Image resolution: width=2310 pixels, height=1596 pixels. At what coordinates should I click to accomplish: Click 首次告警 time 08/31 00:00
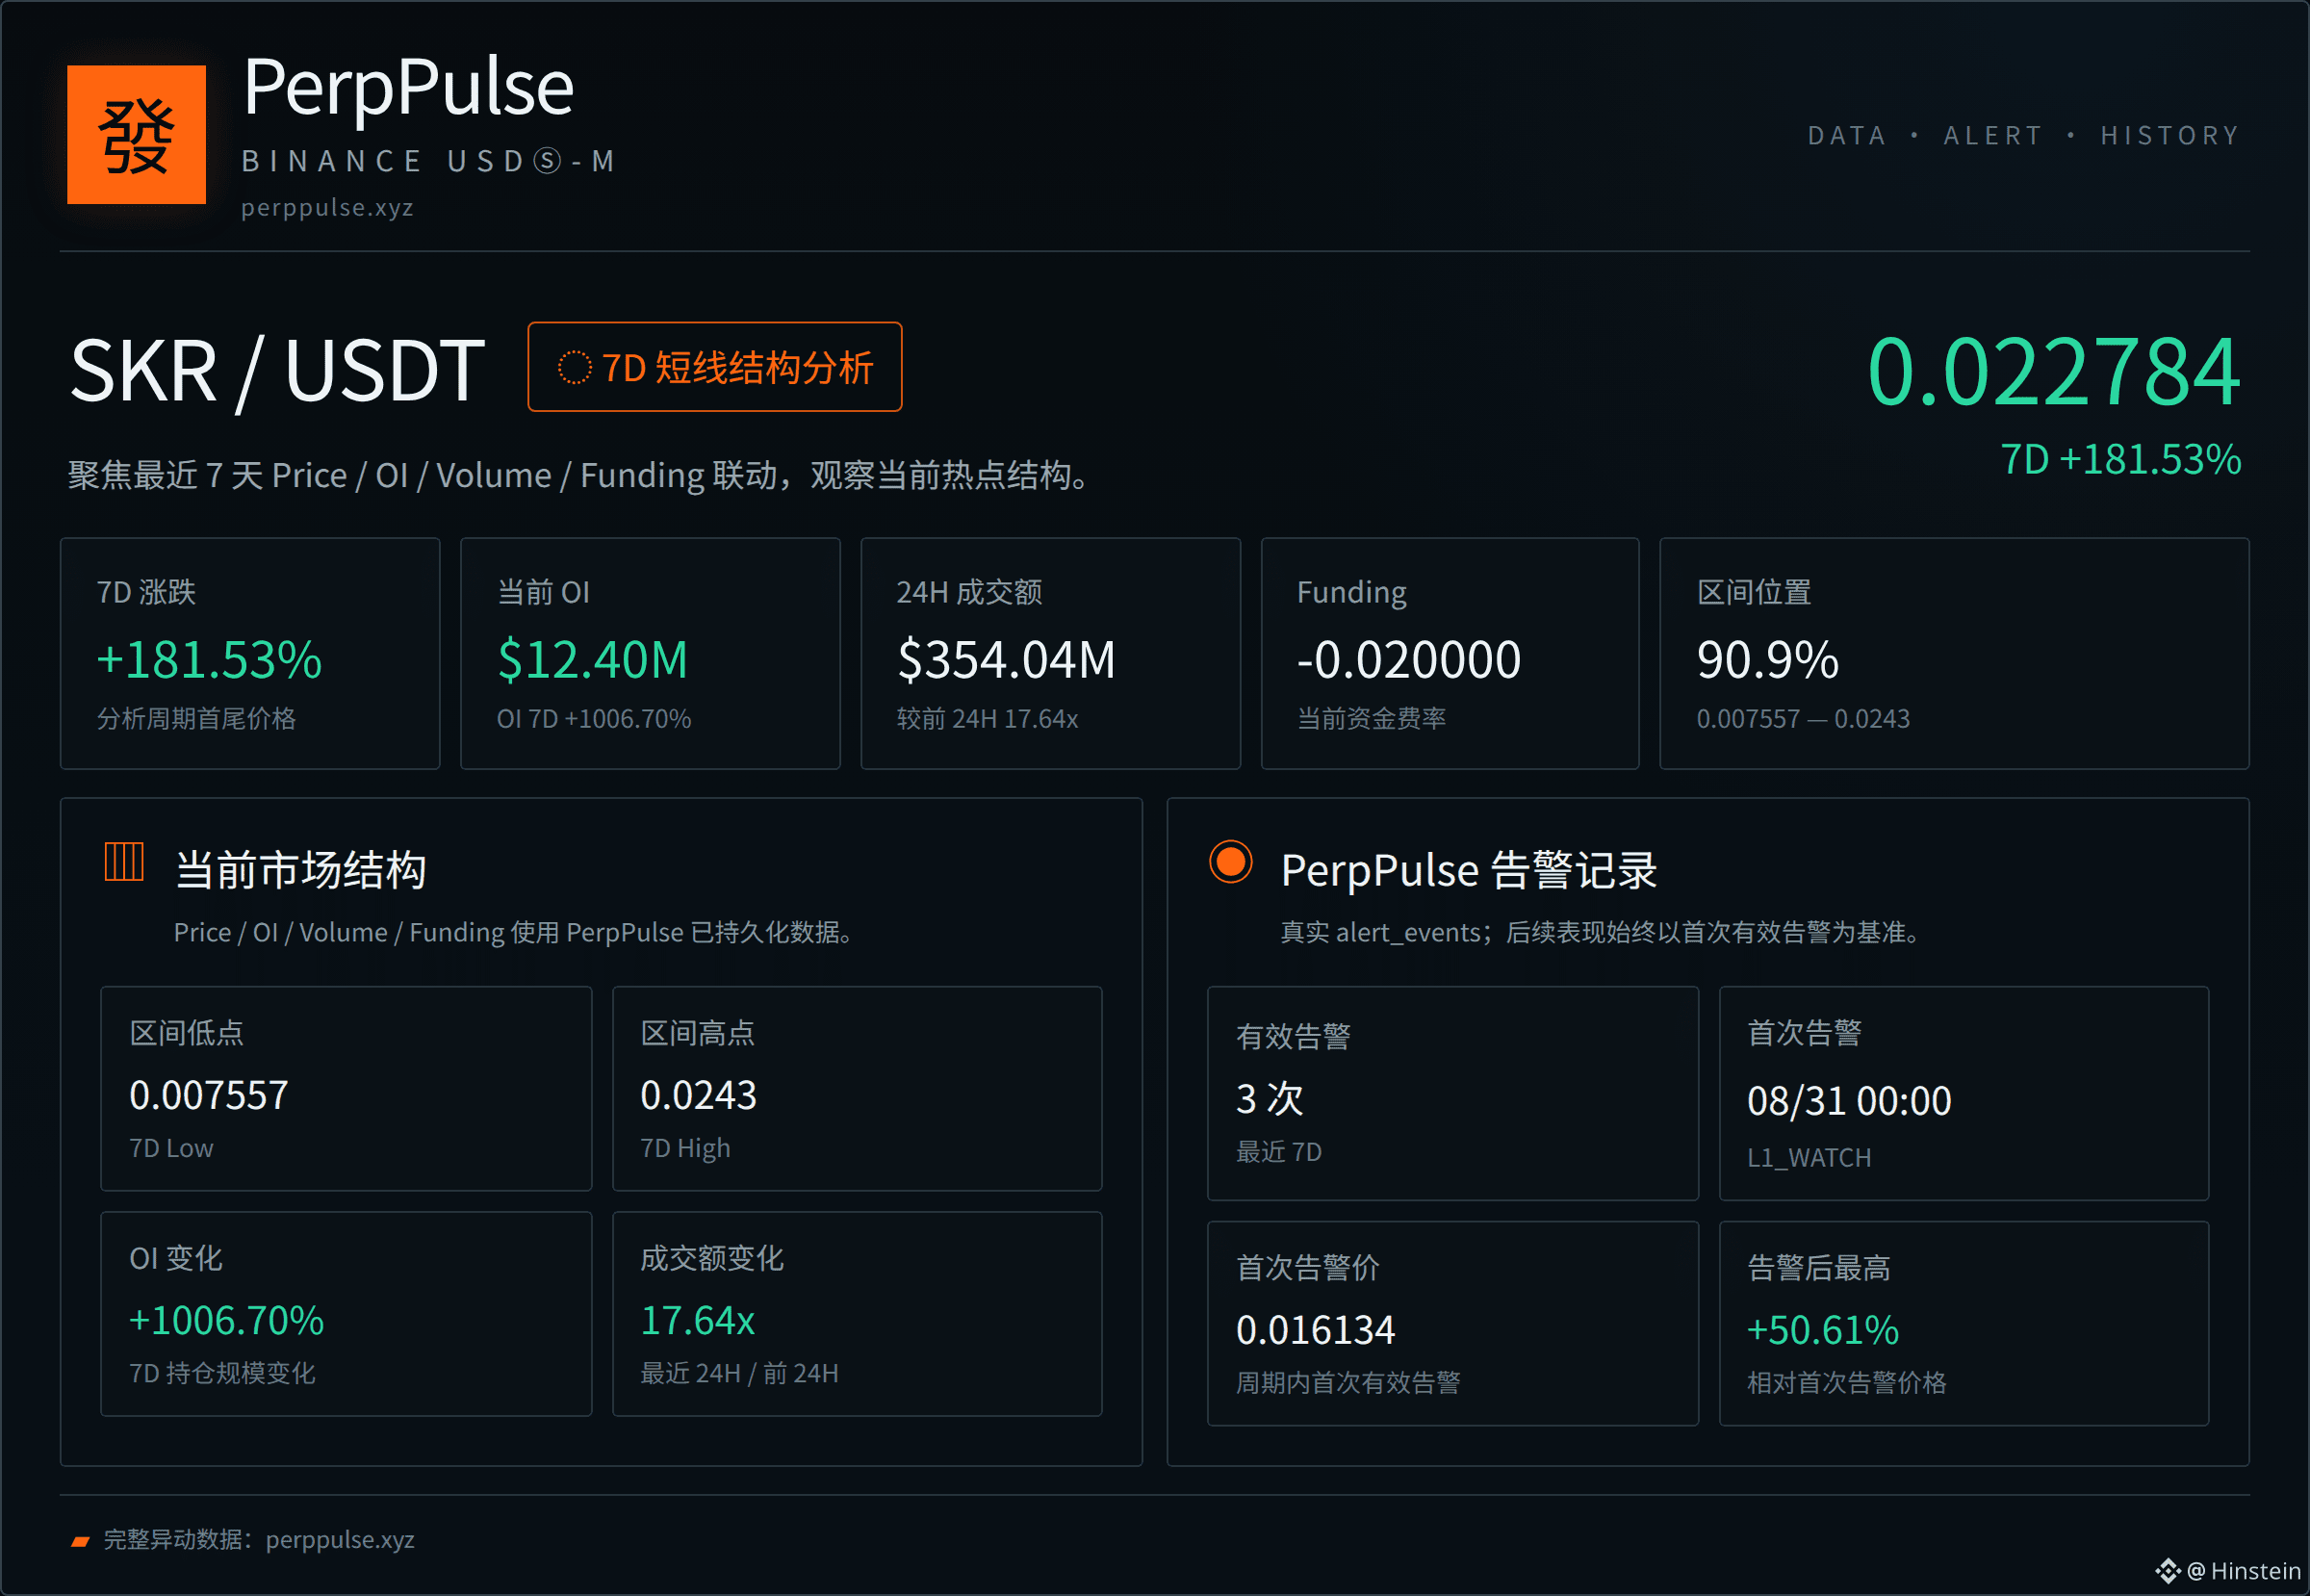tap(1848, 1101)
